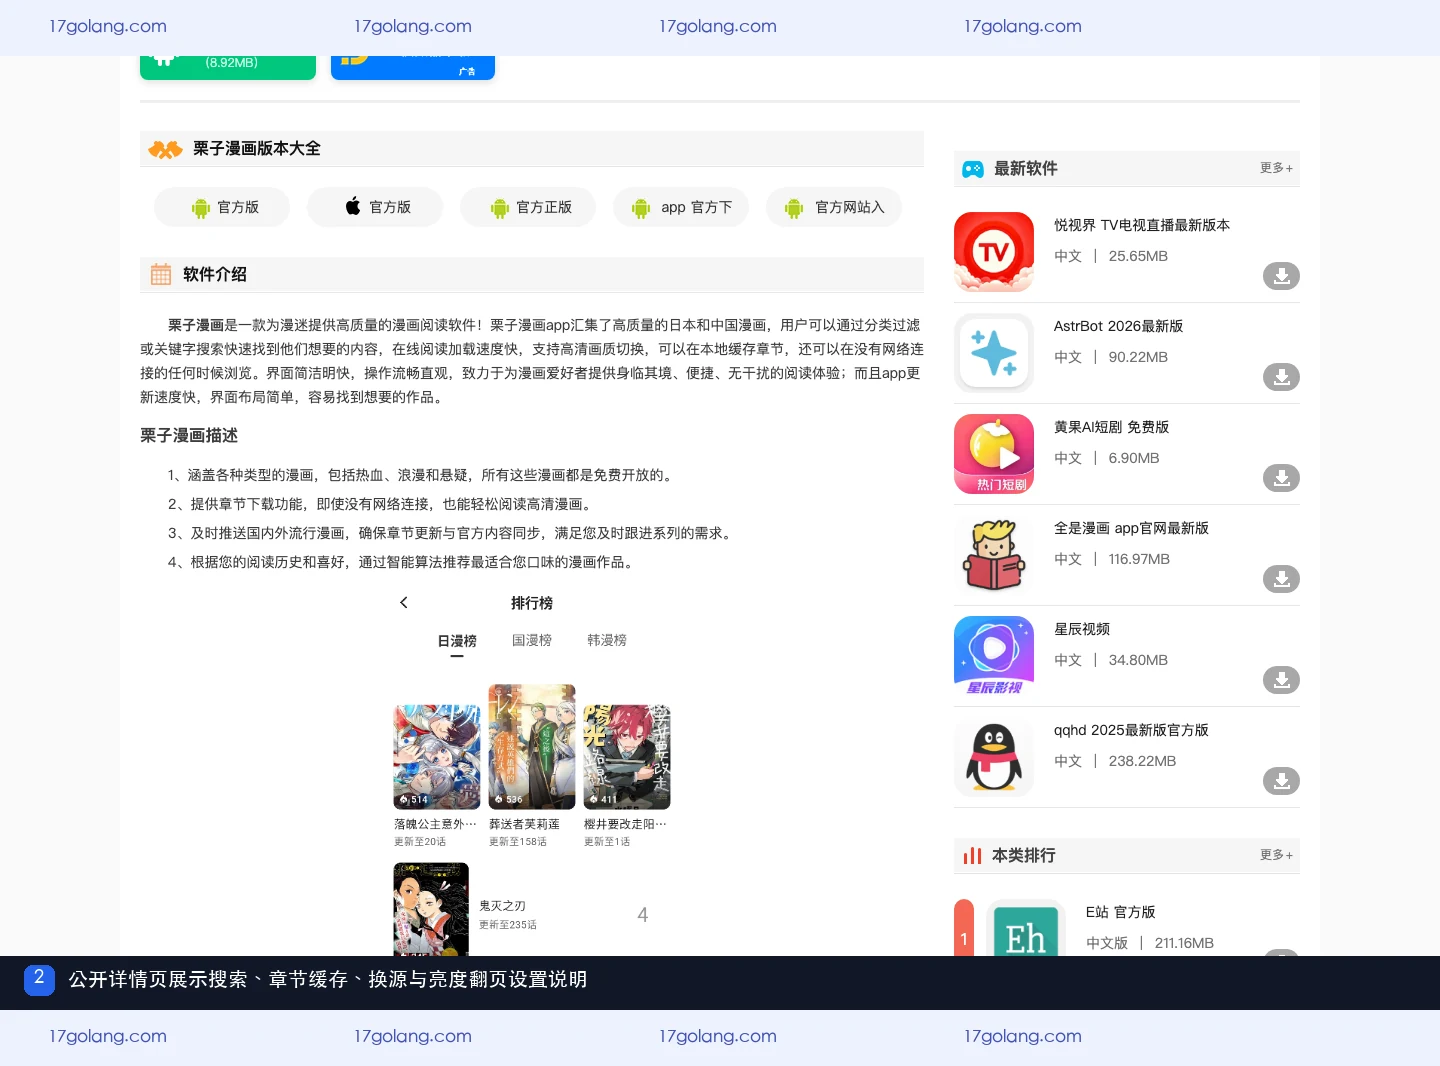Click the orange logo beside 栗子漫画版本大全
This screenshot has height=1066, width=1440.
(x=165, y=149)
